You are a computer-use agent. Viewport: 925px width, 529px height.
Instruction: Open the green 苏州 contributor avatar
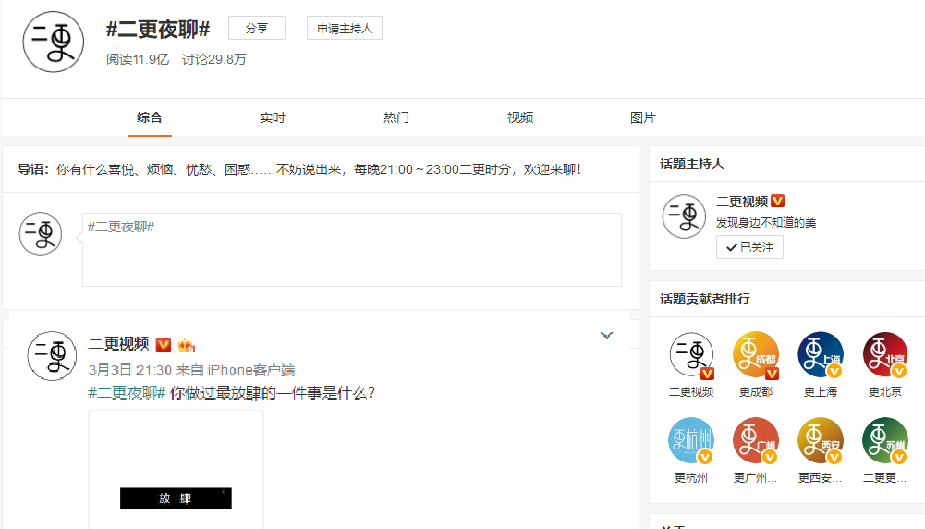click(x=885, y=440)
